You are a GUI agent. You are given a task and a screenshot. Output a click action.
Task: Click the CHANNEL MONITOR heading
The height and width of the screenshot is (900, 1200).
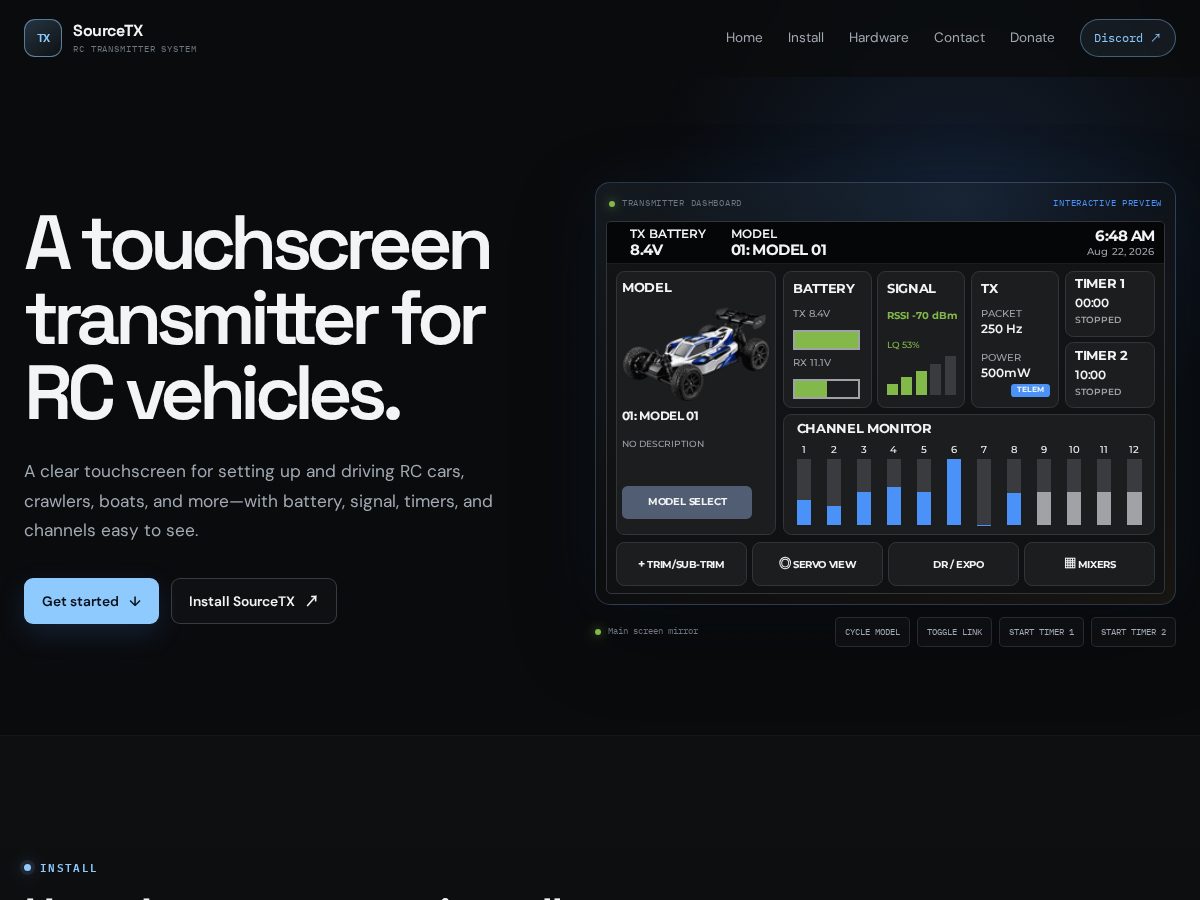point(864,428)
